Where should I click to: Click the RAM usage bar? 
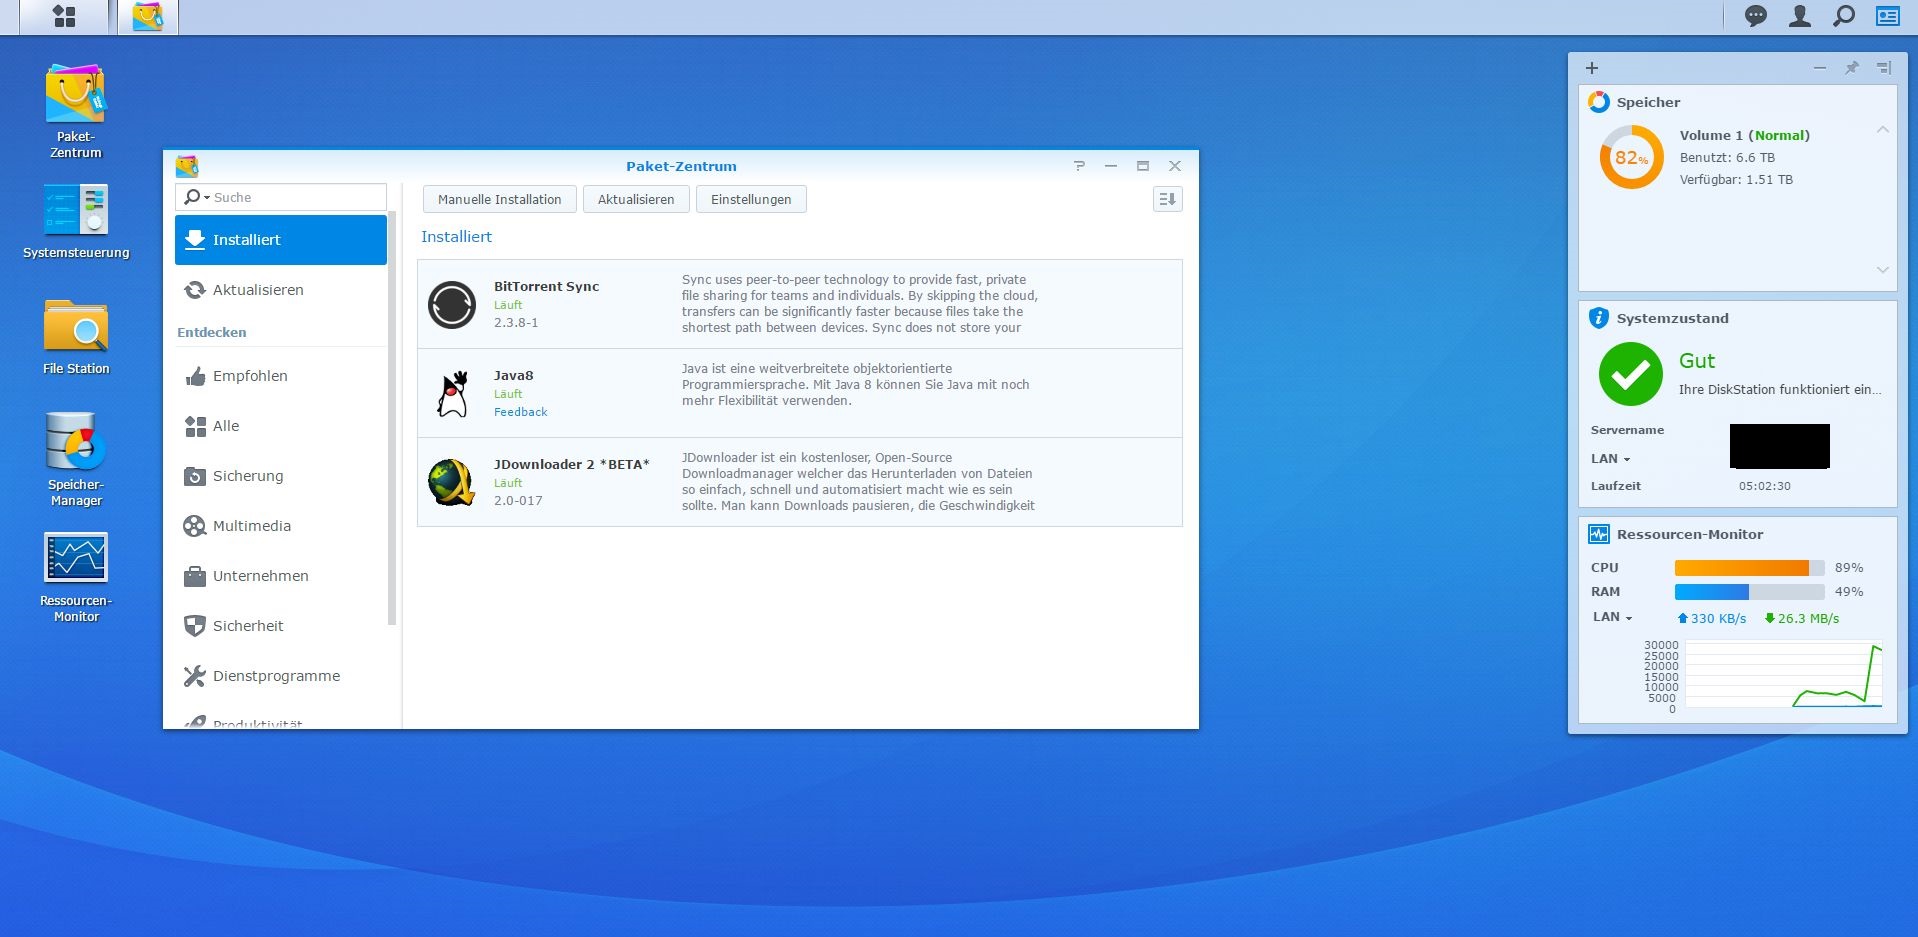click(x=1749, y=592)
